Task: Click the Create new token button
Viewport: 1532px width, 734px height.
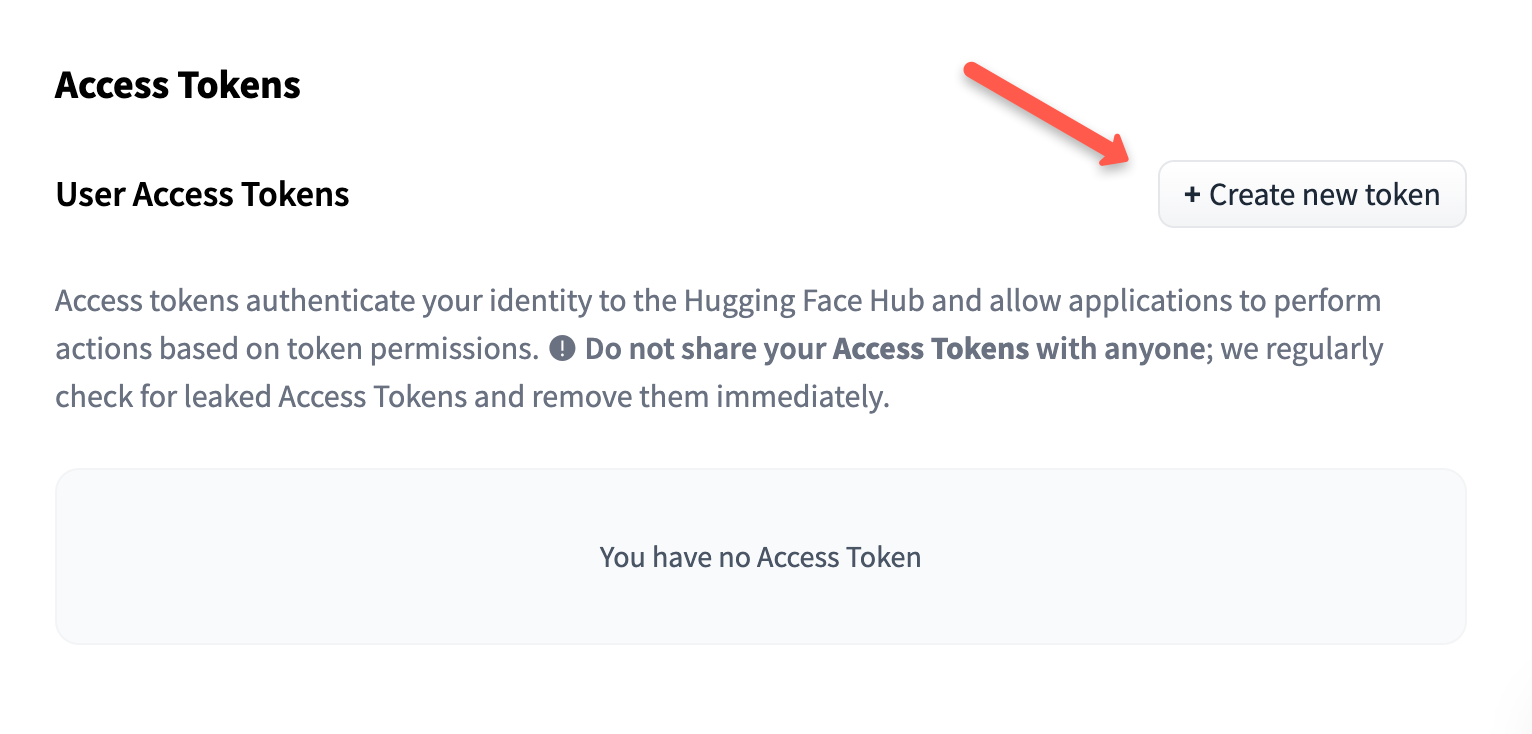Action: point(1312,194)
